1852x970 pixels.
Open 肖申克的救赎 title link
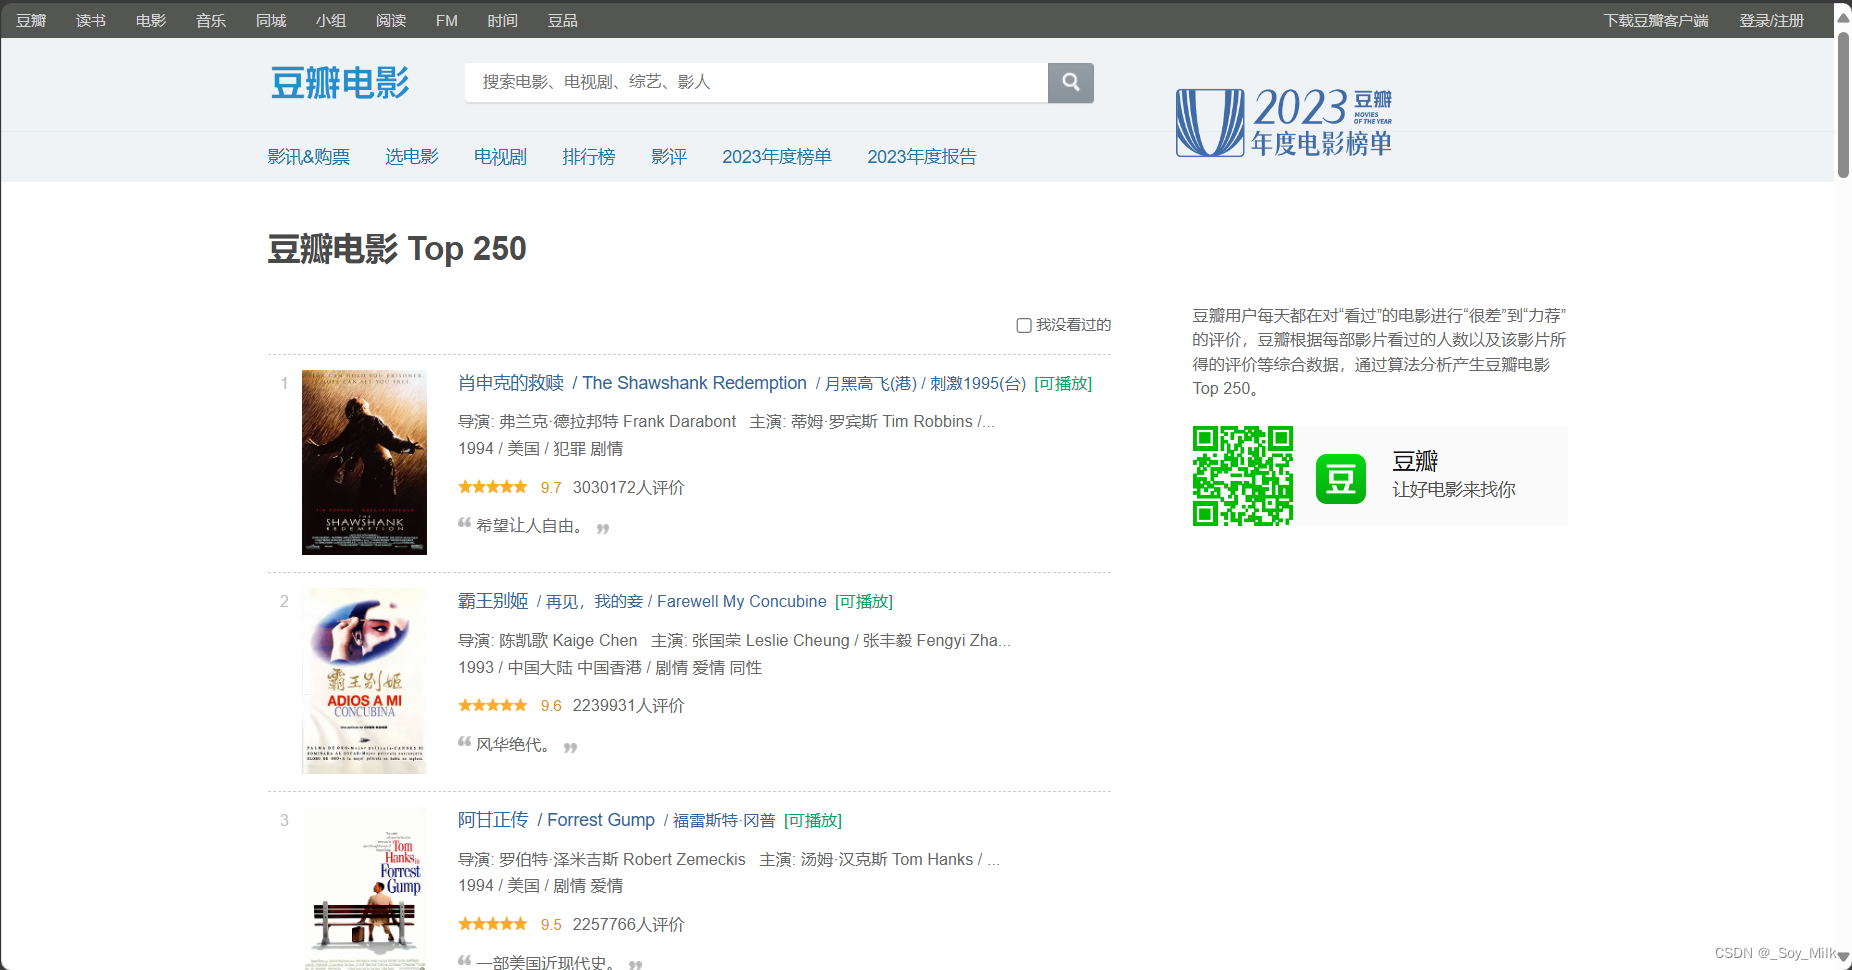point(511,383)
